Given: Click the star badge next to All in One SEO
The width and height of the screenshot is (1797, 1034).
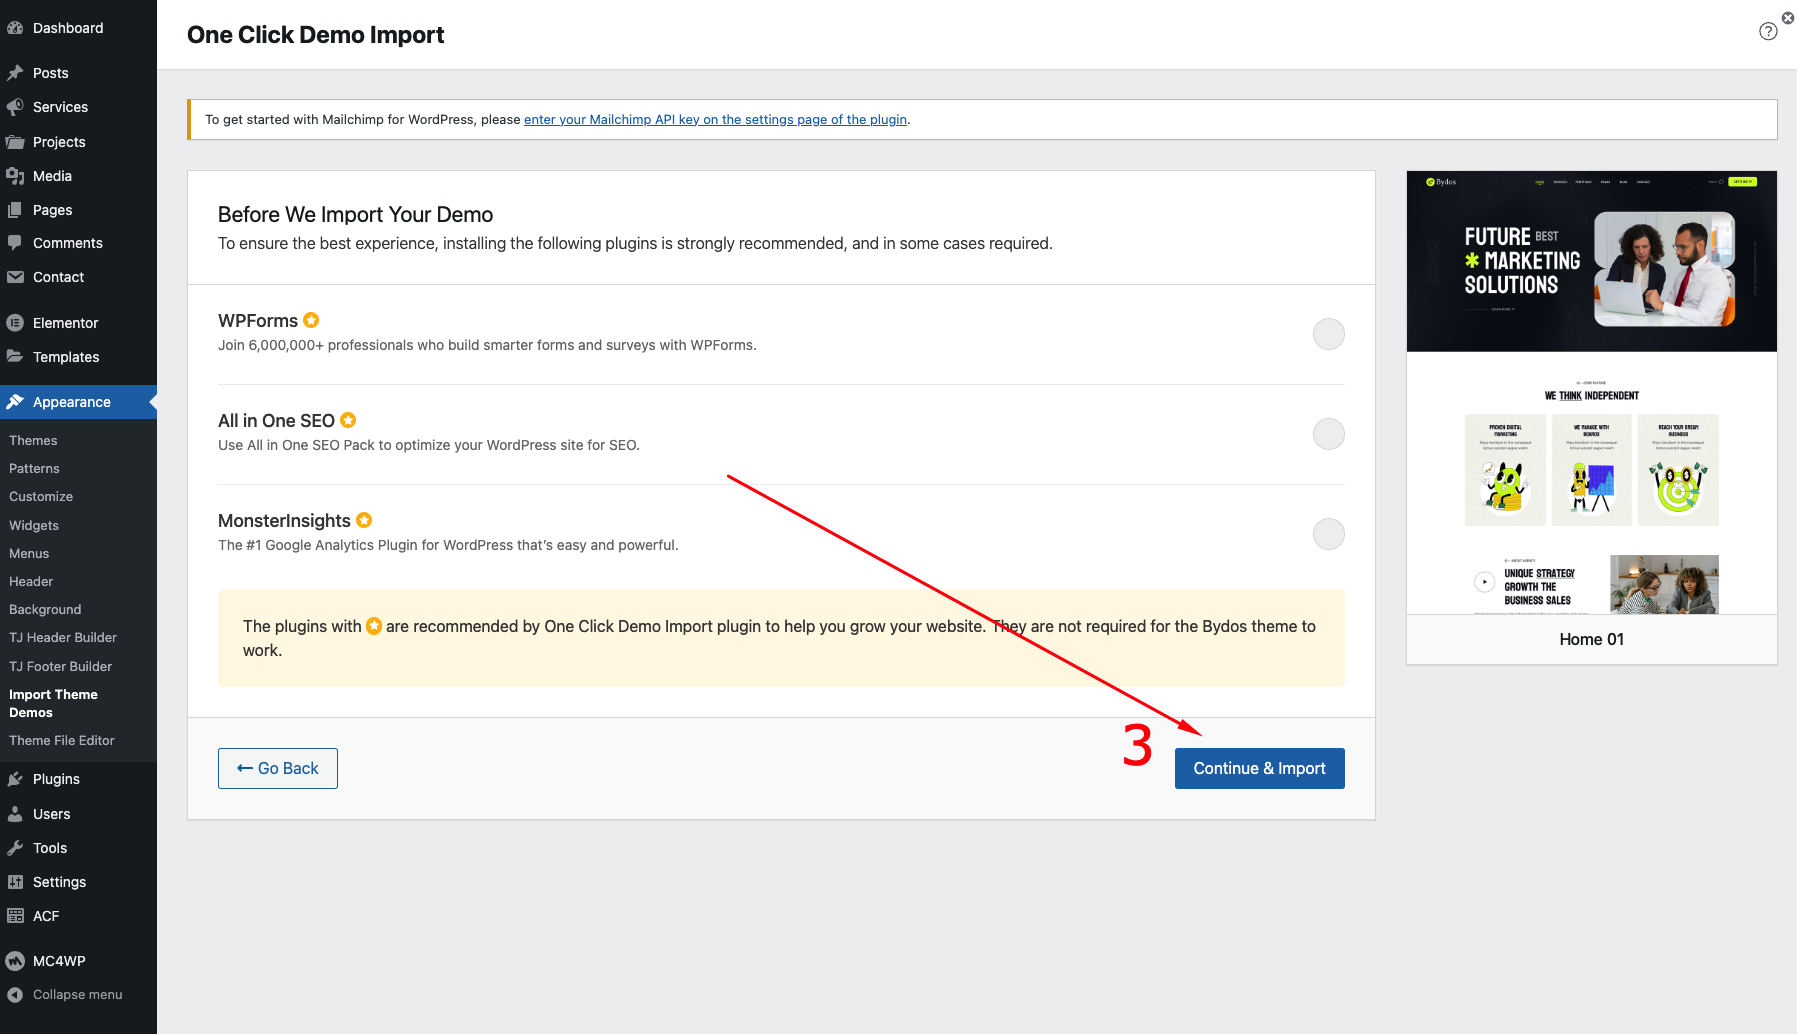Looking at the screenshot, I should (348, 420).
